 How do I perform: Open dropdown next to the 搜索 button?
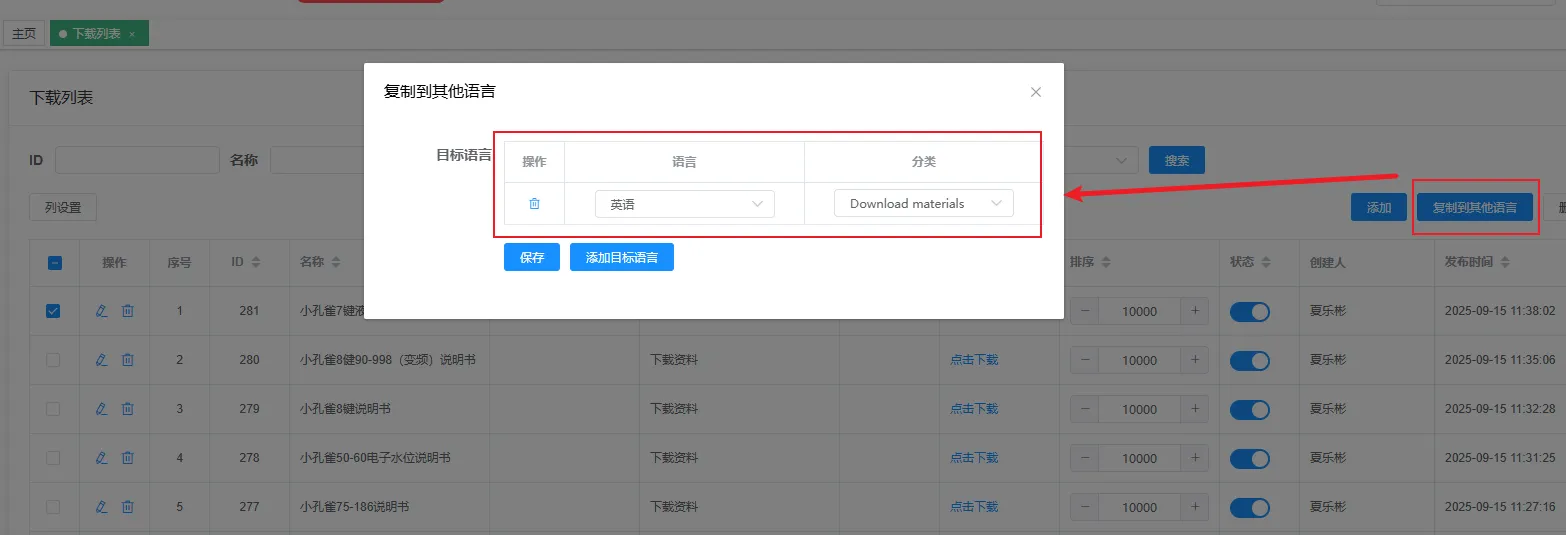1100,160
